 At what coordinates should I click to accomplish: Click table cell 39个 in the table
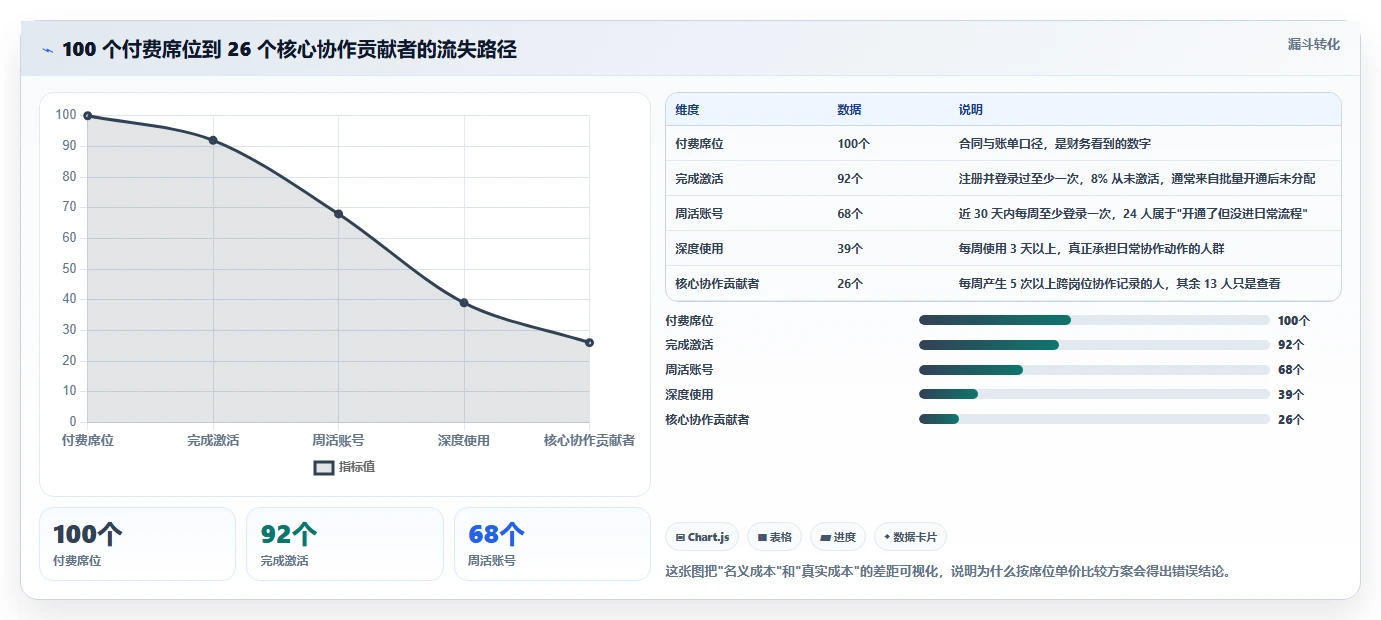click(x=850, y=249)
